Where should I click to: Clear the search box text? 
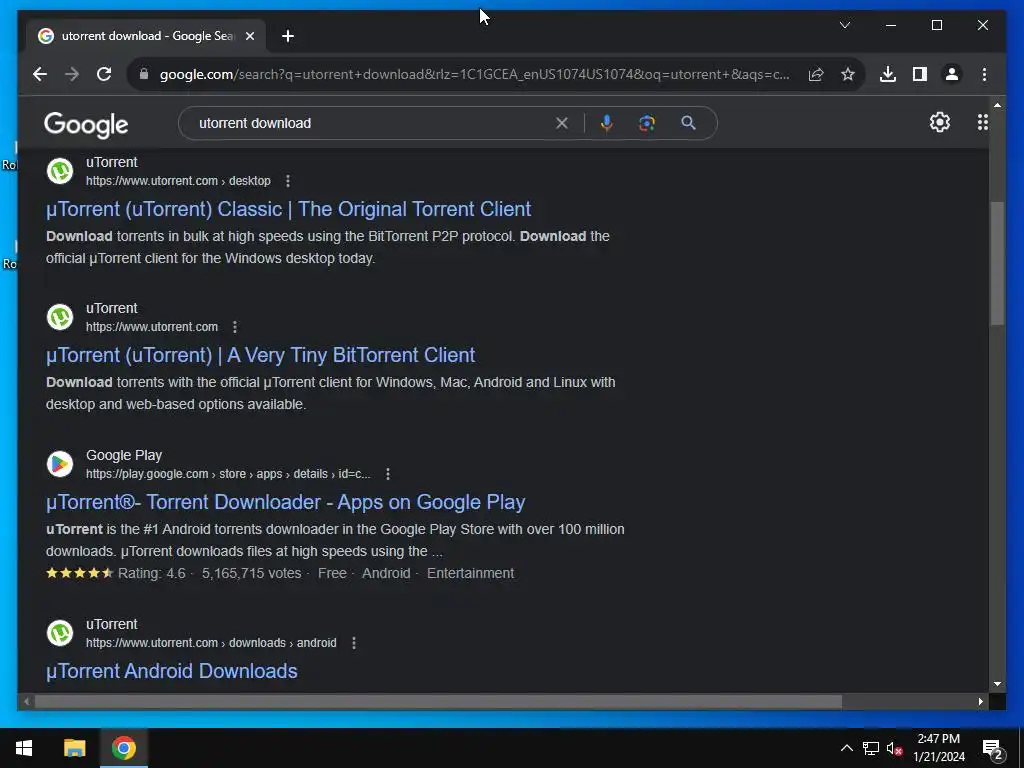562,123
